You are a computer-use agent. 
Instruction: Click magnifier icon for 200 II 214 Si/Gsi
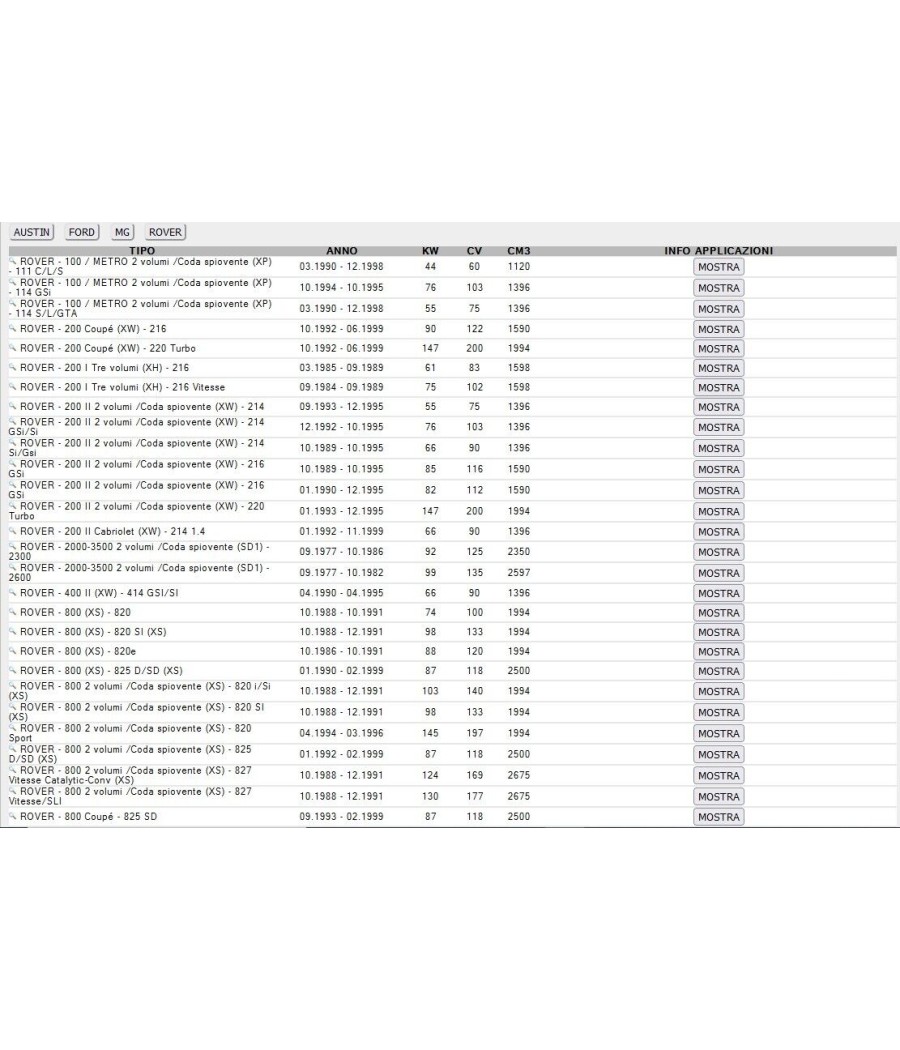point(13,442)
